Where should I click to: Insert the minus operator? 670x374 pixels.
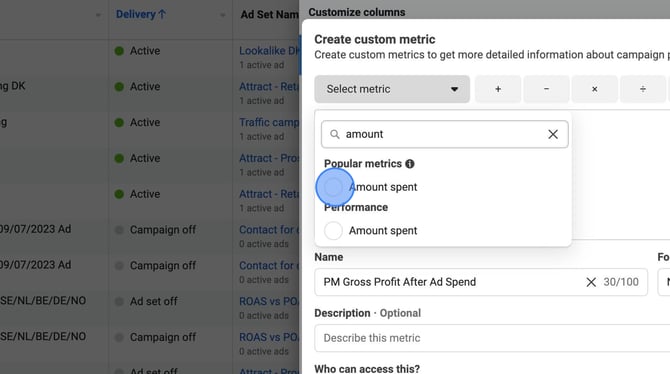point(546,89)
